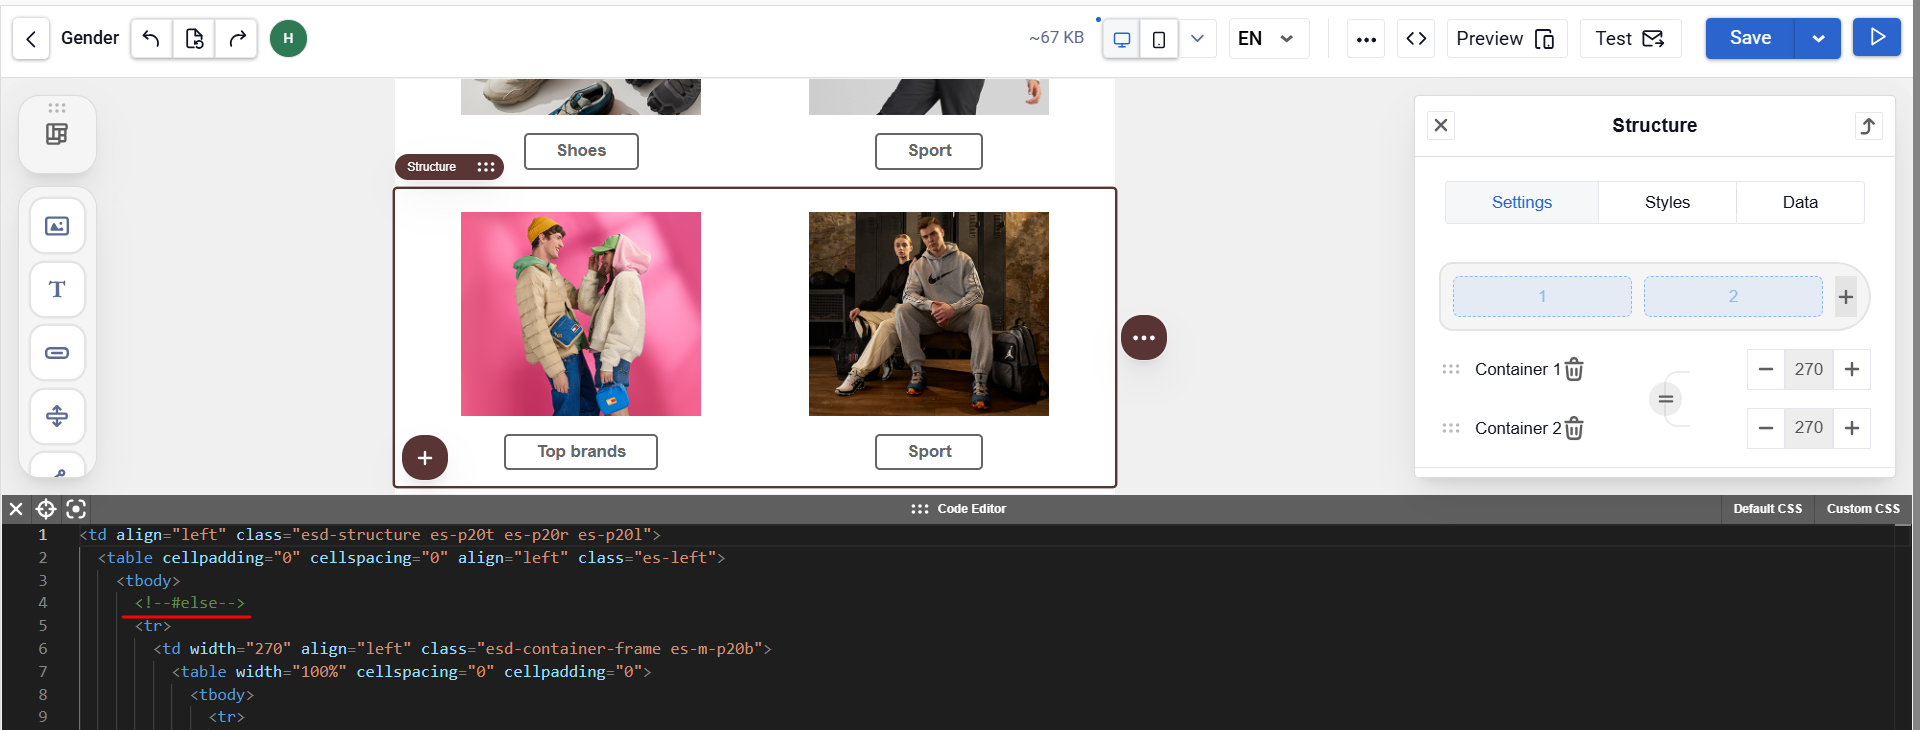Image resolution: width=1920 pixels, height=730 pixels.
Task: Select container 2 in layout bar
Action: 1733,297
